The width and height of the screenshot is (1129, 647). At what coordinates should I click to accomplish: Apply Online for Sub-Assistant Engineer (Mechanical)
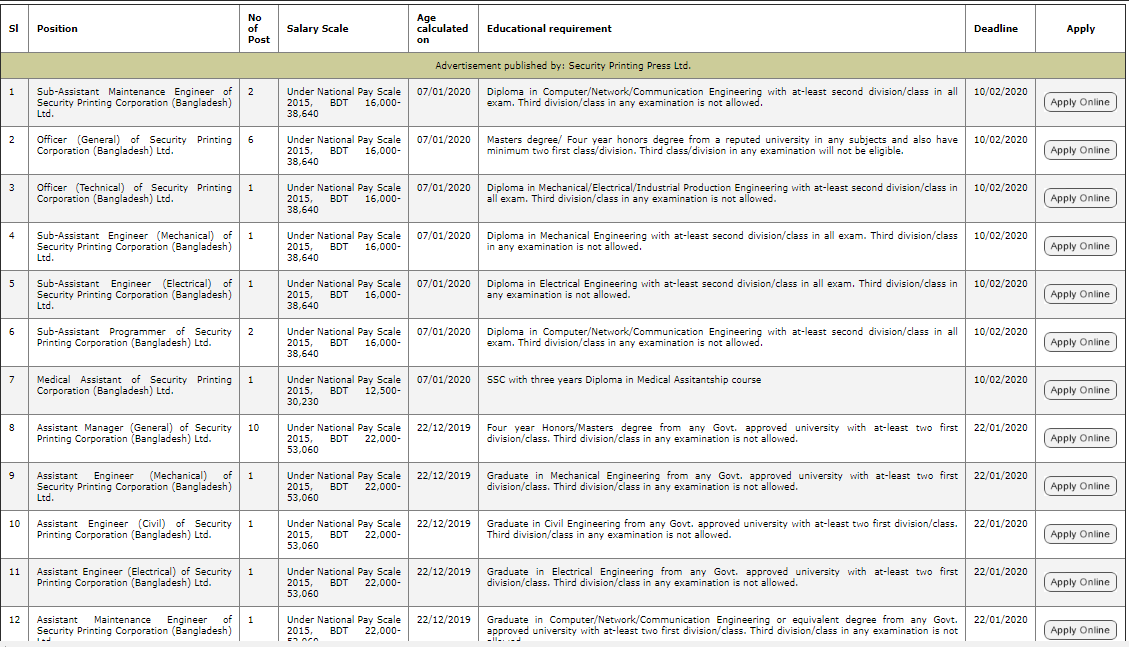pos(1080,246)
